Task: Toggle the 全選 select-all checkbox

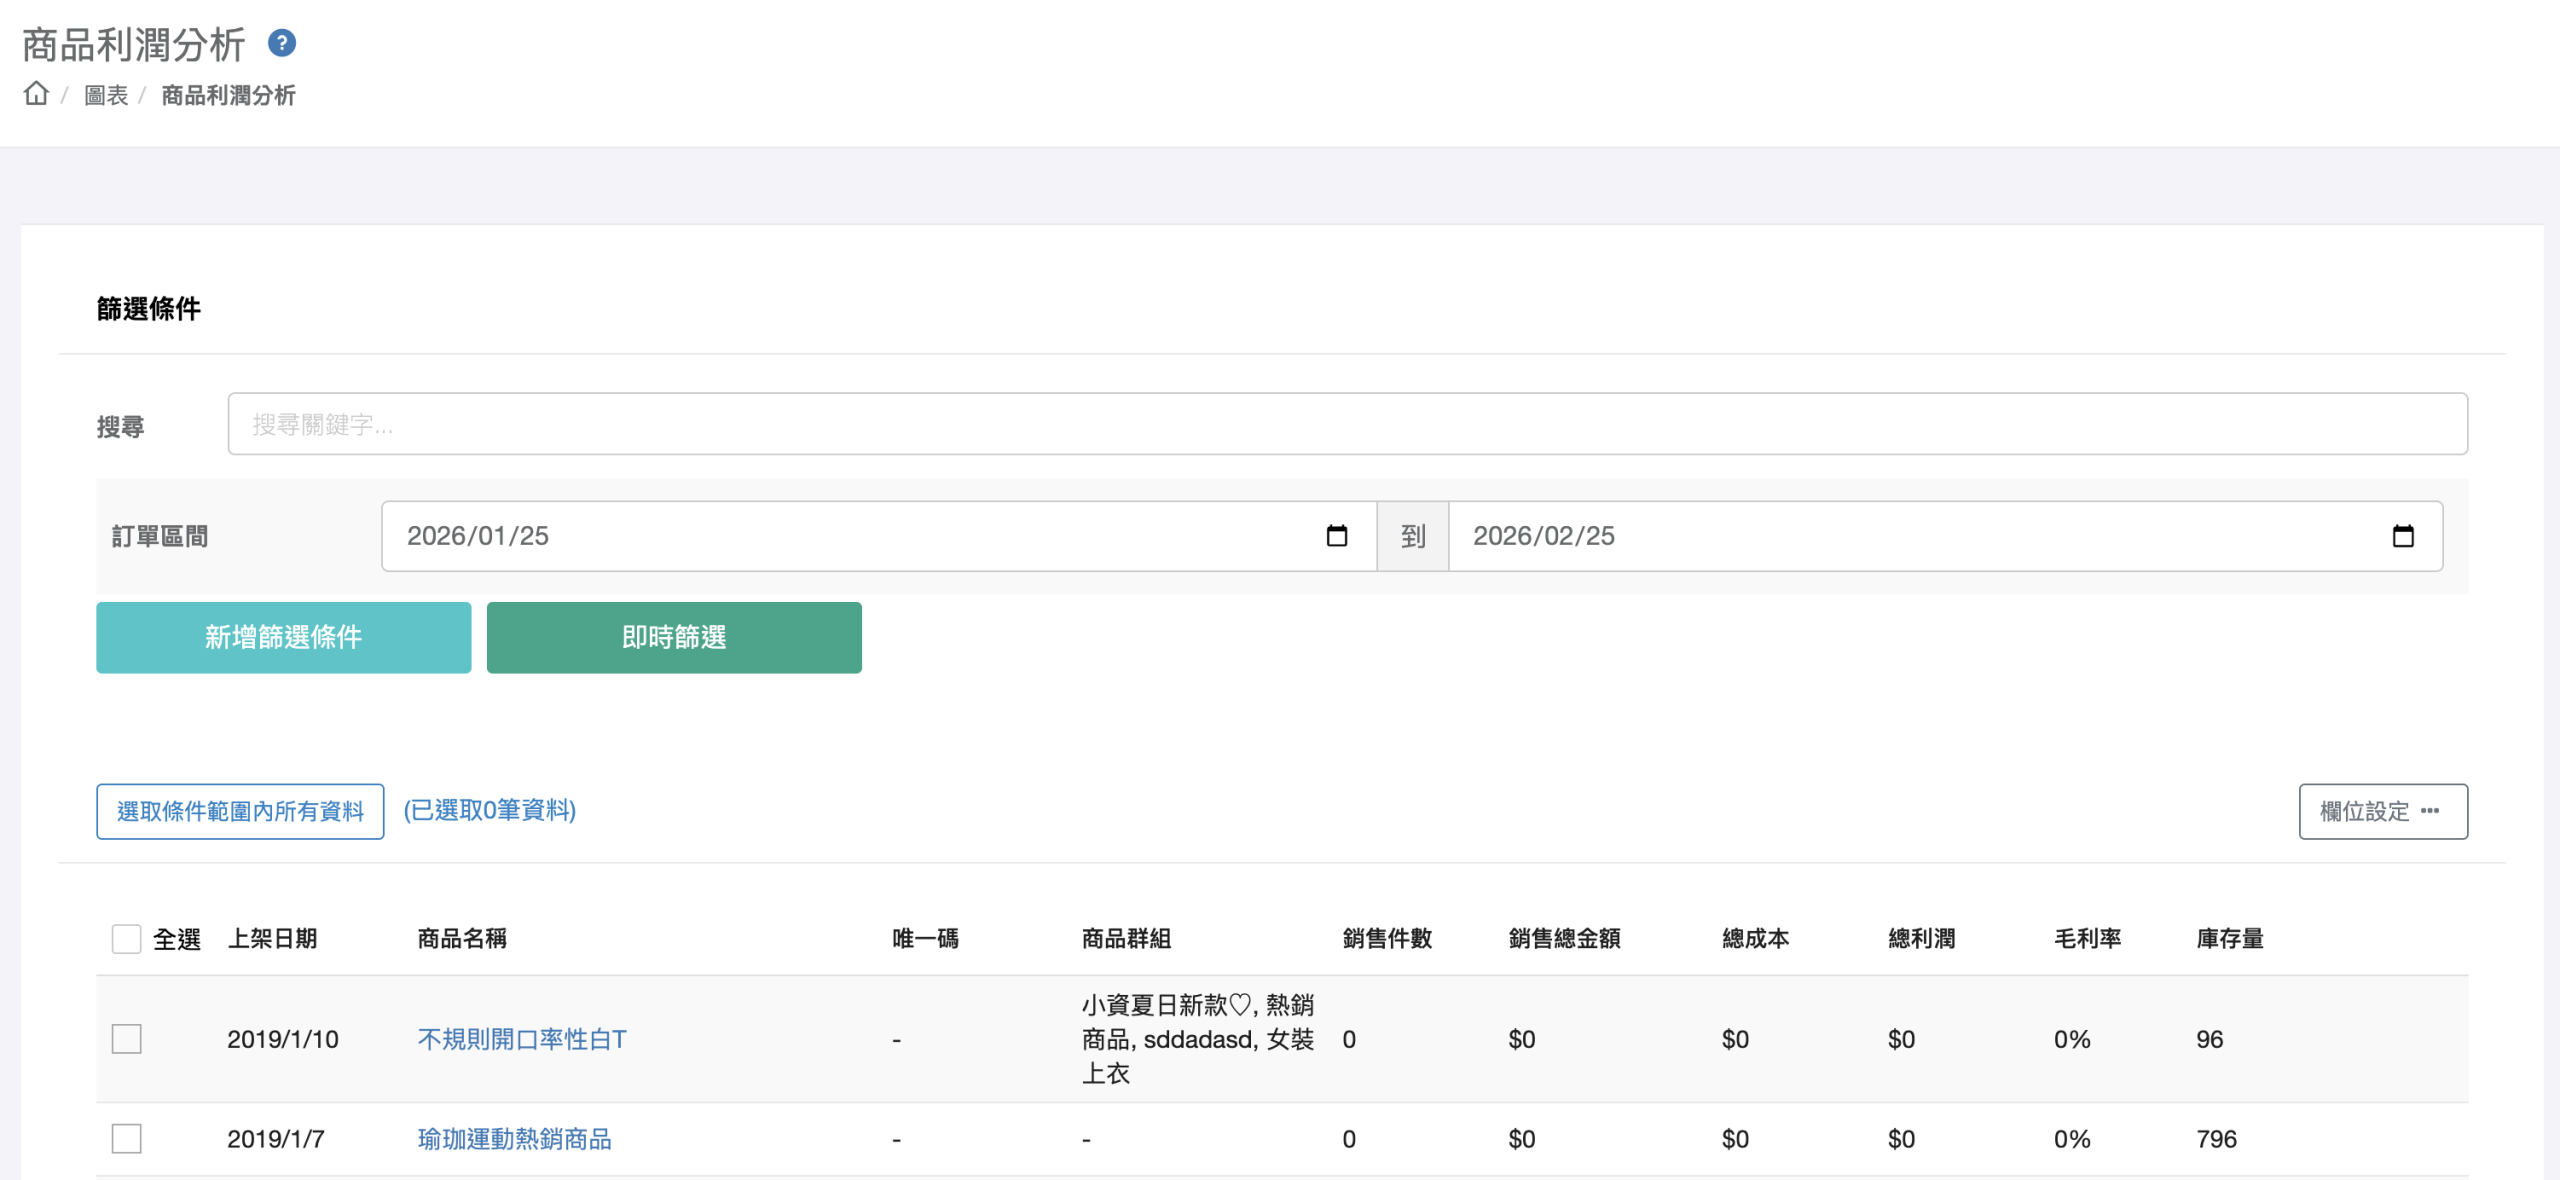Action: (127, 939)
